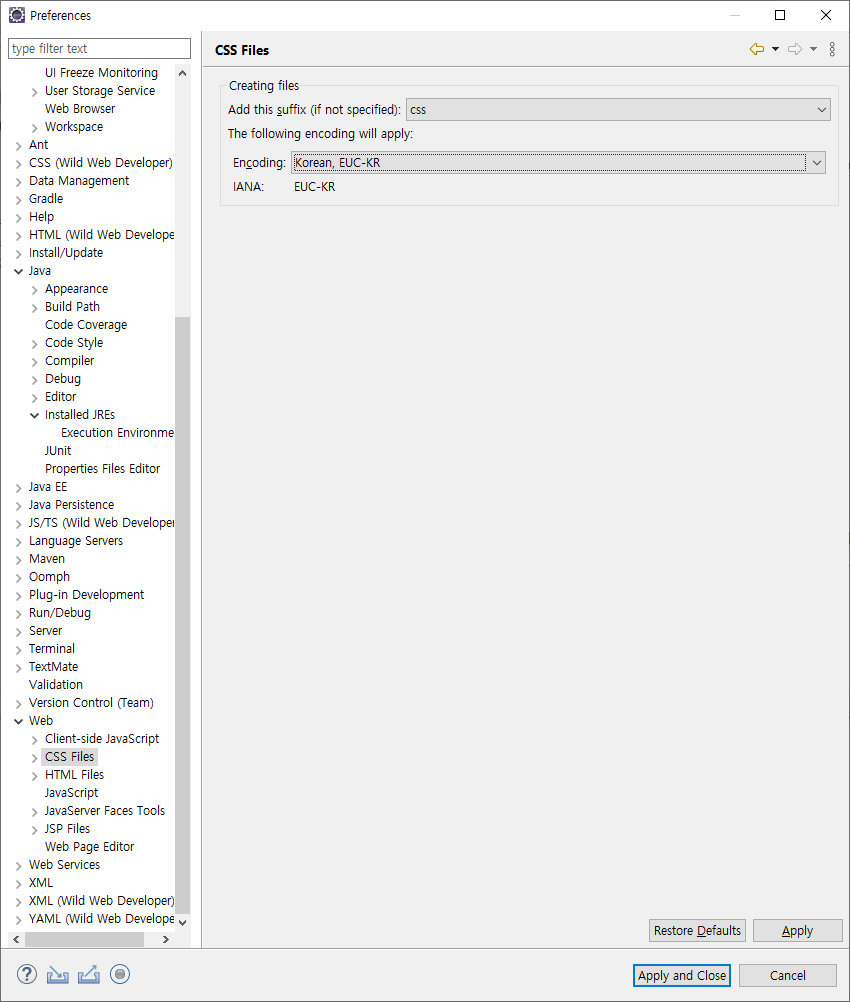
Task: Click the forward navigation arrow icon
Action: (794, 49)
